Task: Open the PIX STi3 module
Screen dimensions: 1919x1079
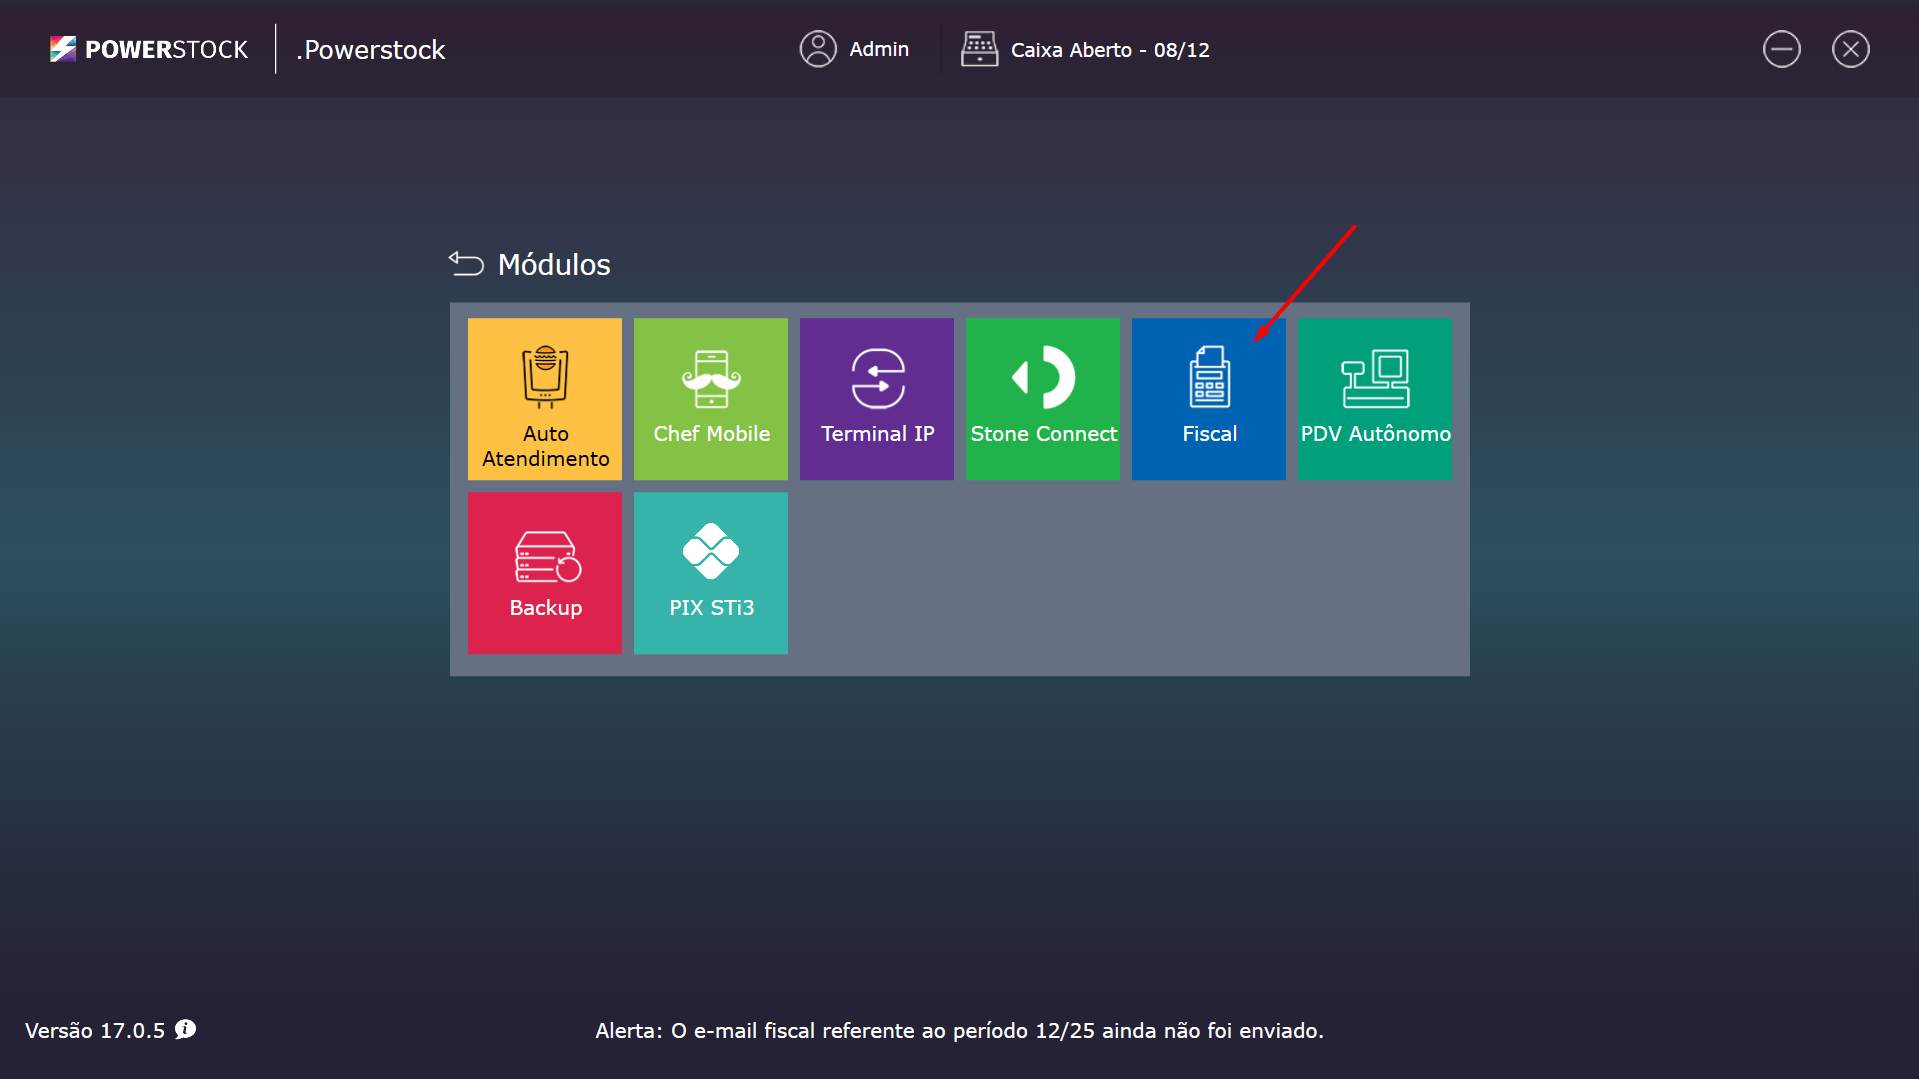Action: [711, 573]
